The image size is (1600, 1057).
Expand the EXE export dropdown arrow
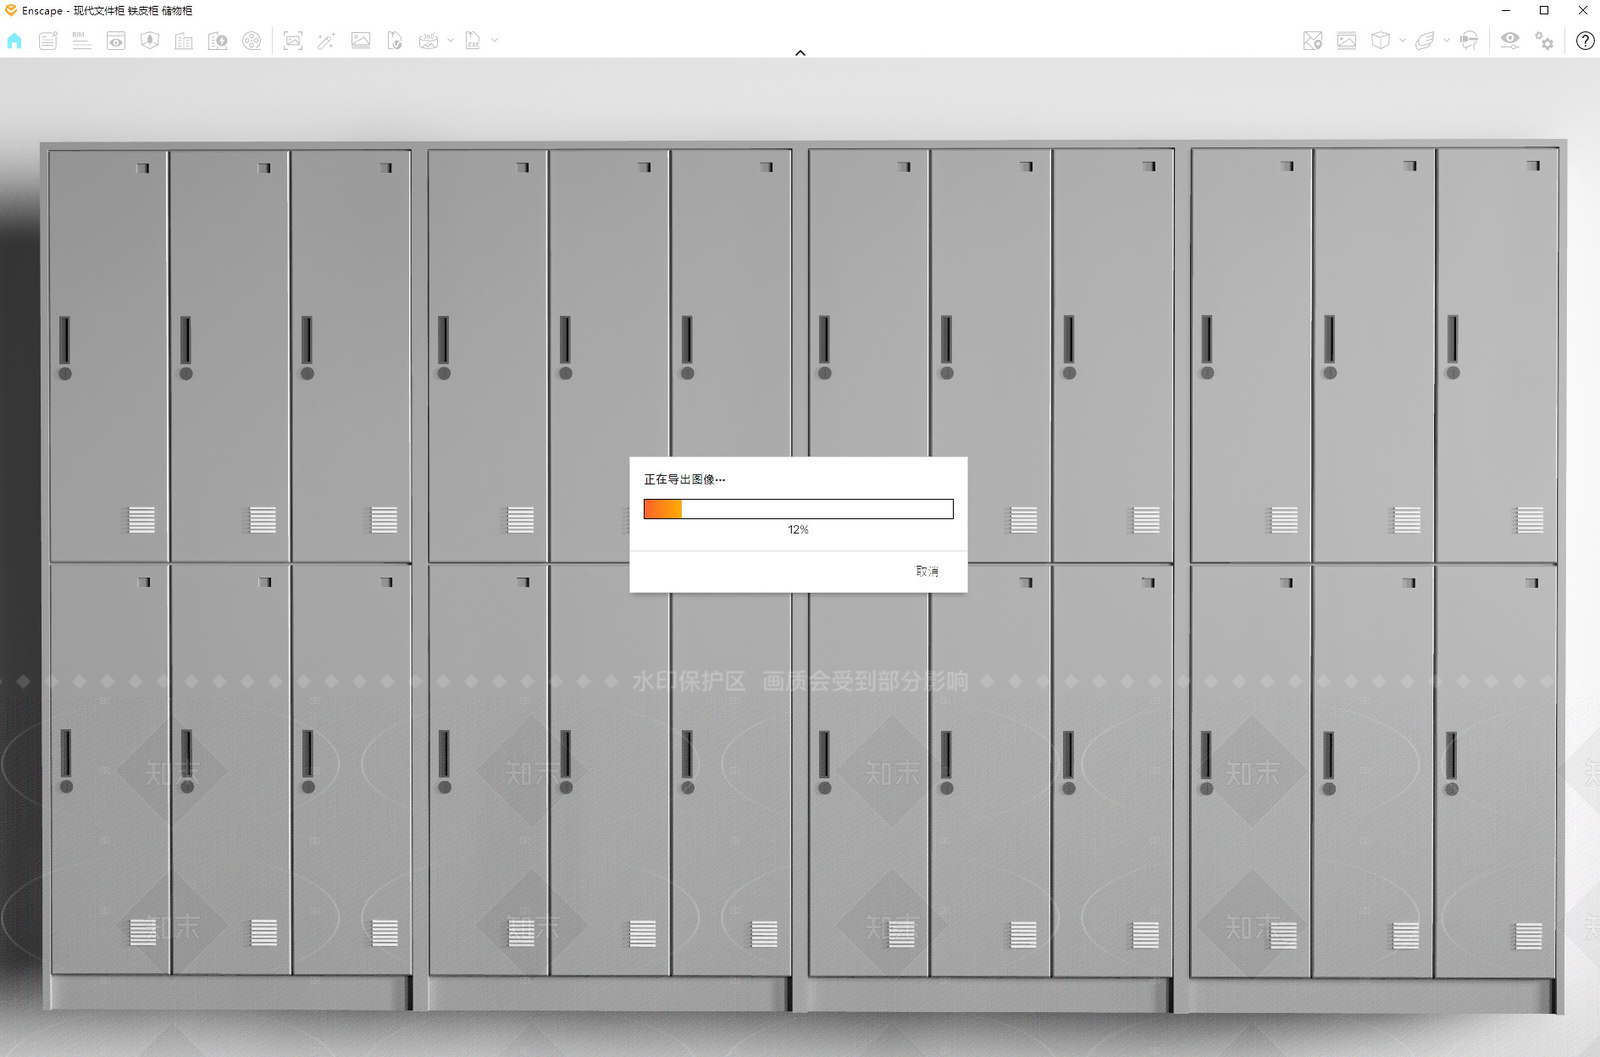(x=494, y=41)
